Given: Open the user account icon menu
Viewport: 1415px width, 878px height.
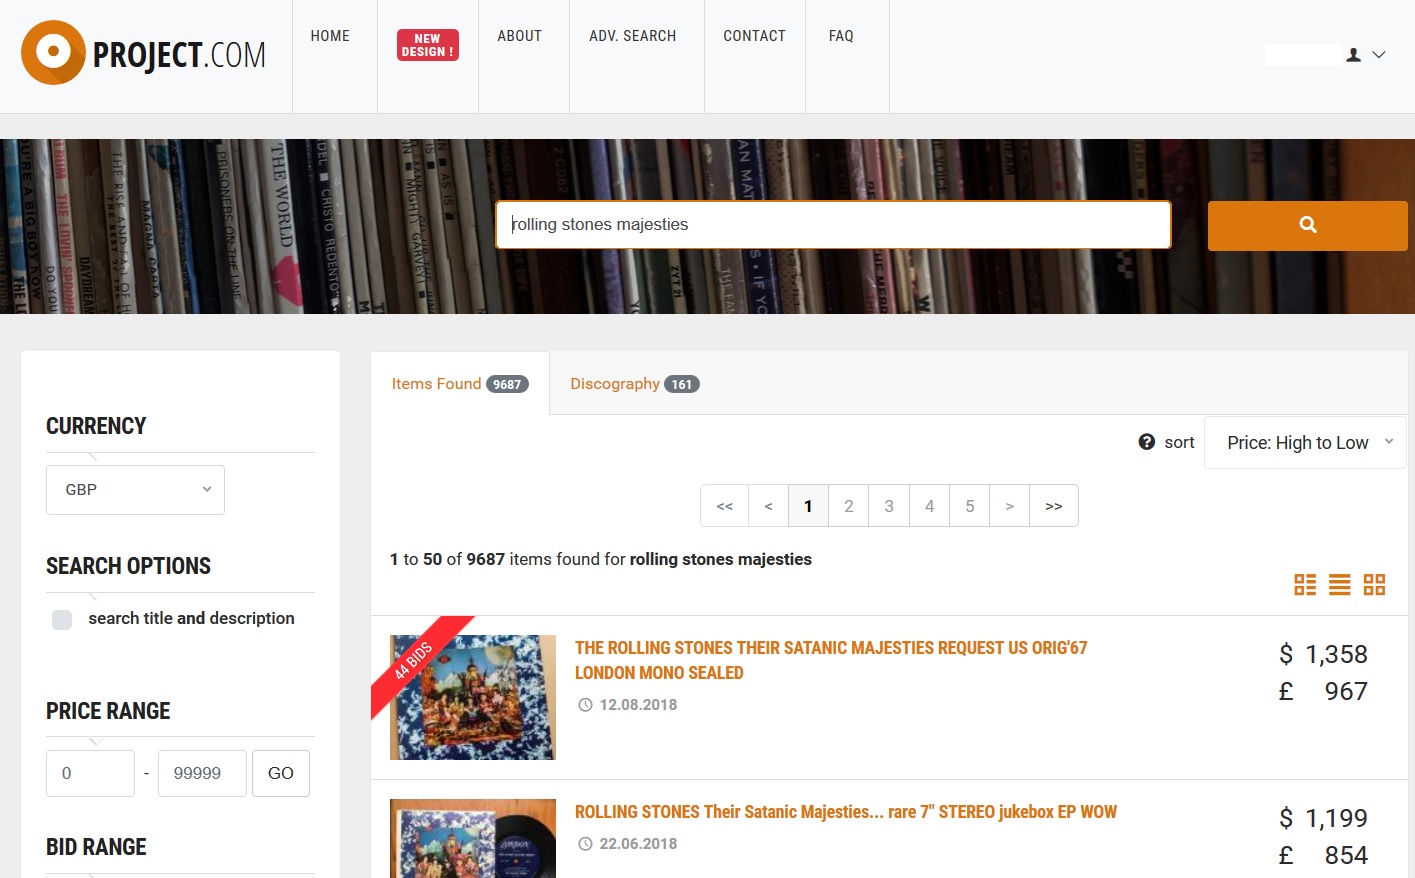Looking at the screenshot, I should tap(1353, 55).
